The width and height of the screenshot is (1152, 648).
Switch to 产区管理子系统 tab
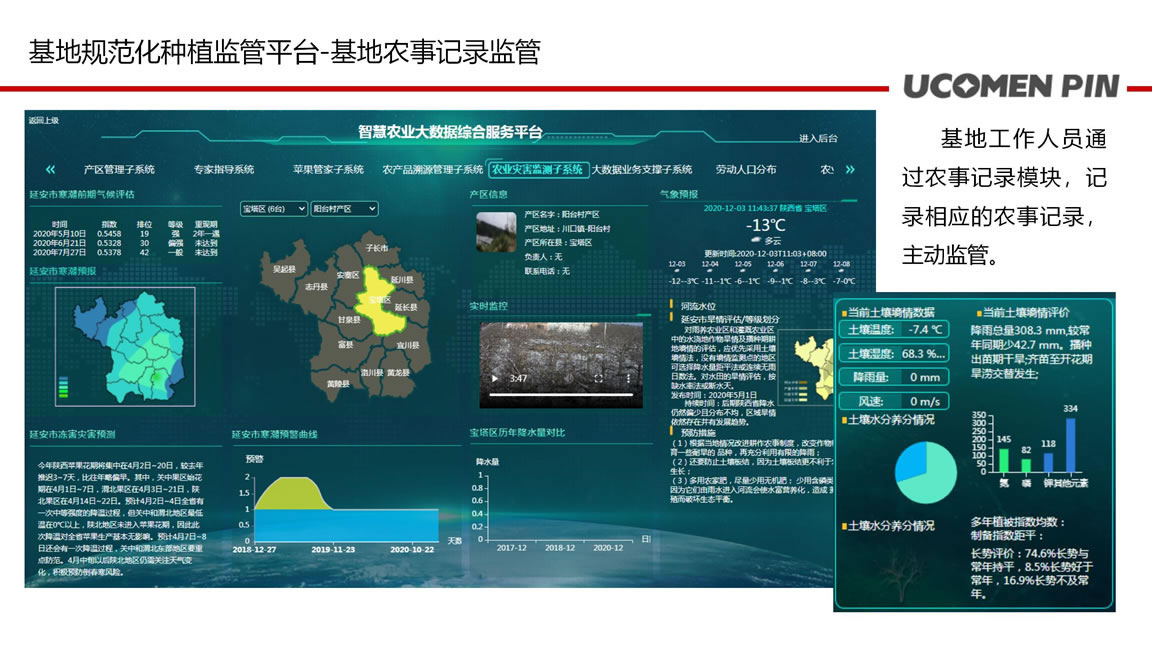[x=119, y=169]
